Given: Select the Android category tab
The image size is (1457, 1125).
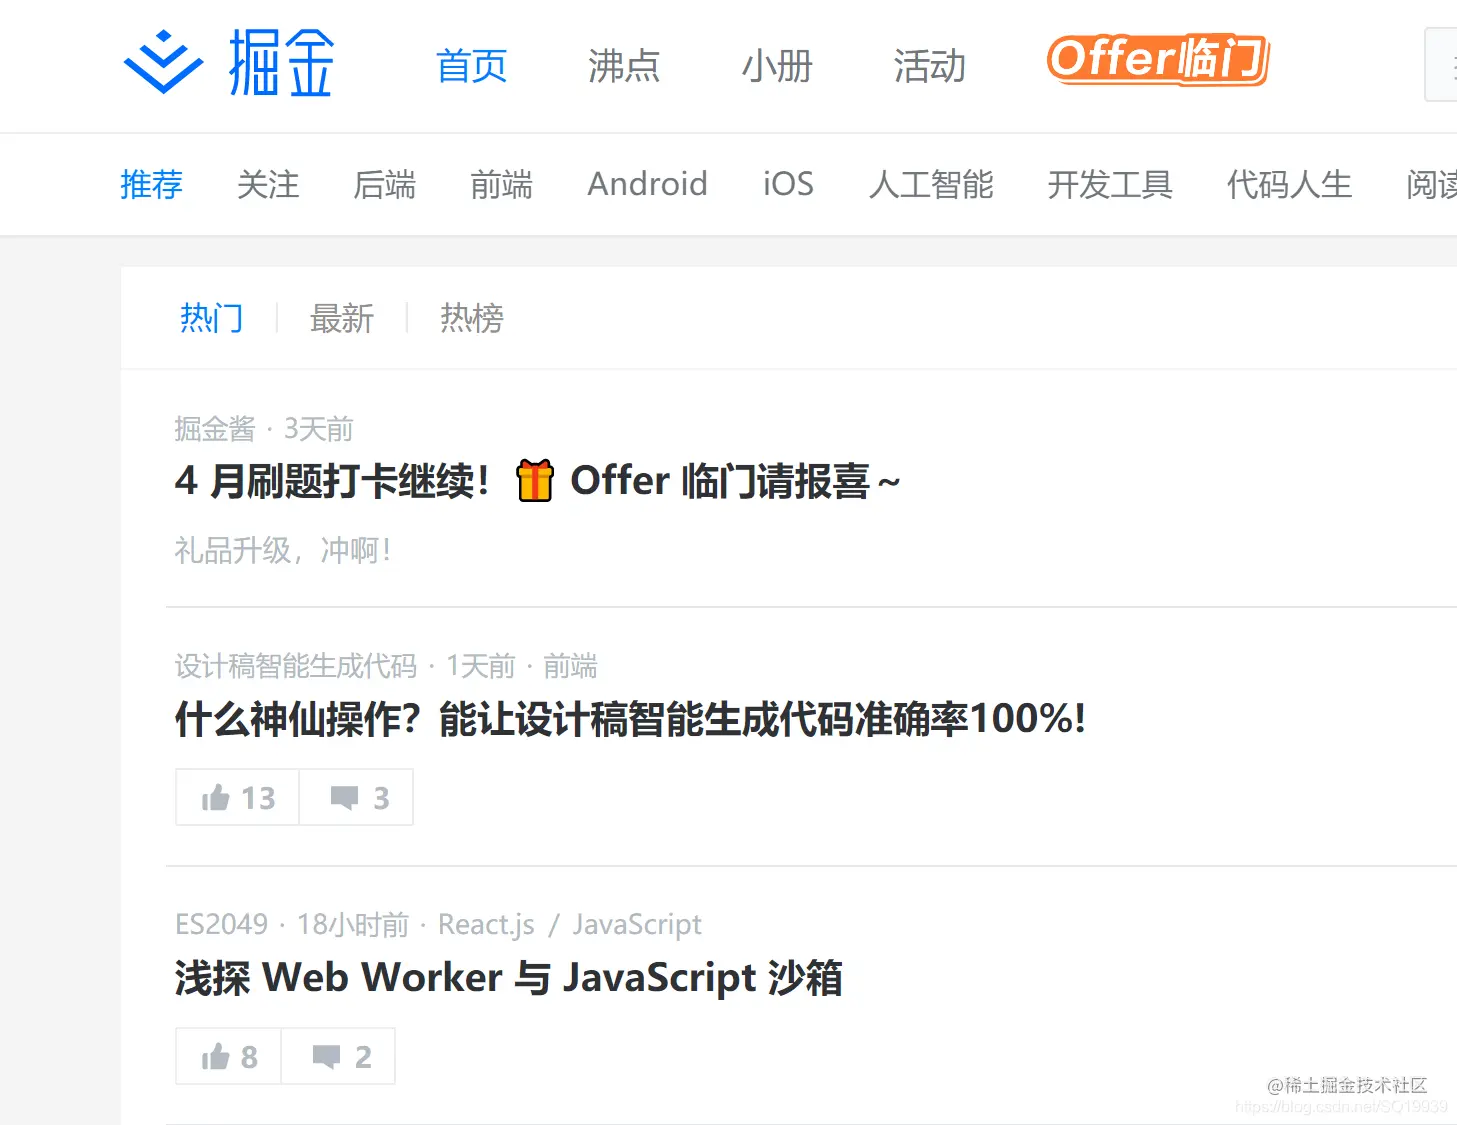Looking at the screenshot, I should 647,184.
